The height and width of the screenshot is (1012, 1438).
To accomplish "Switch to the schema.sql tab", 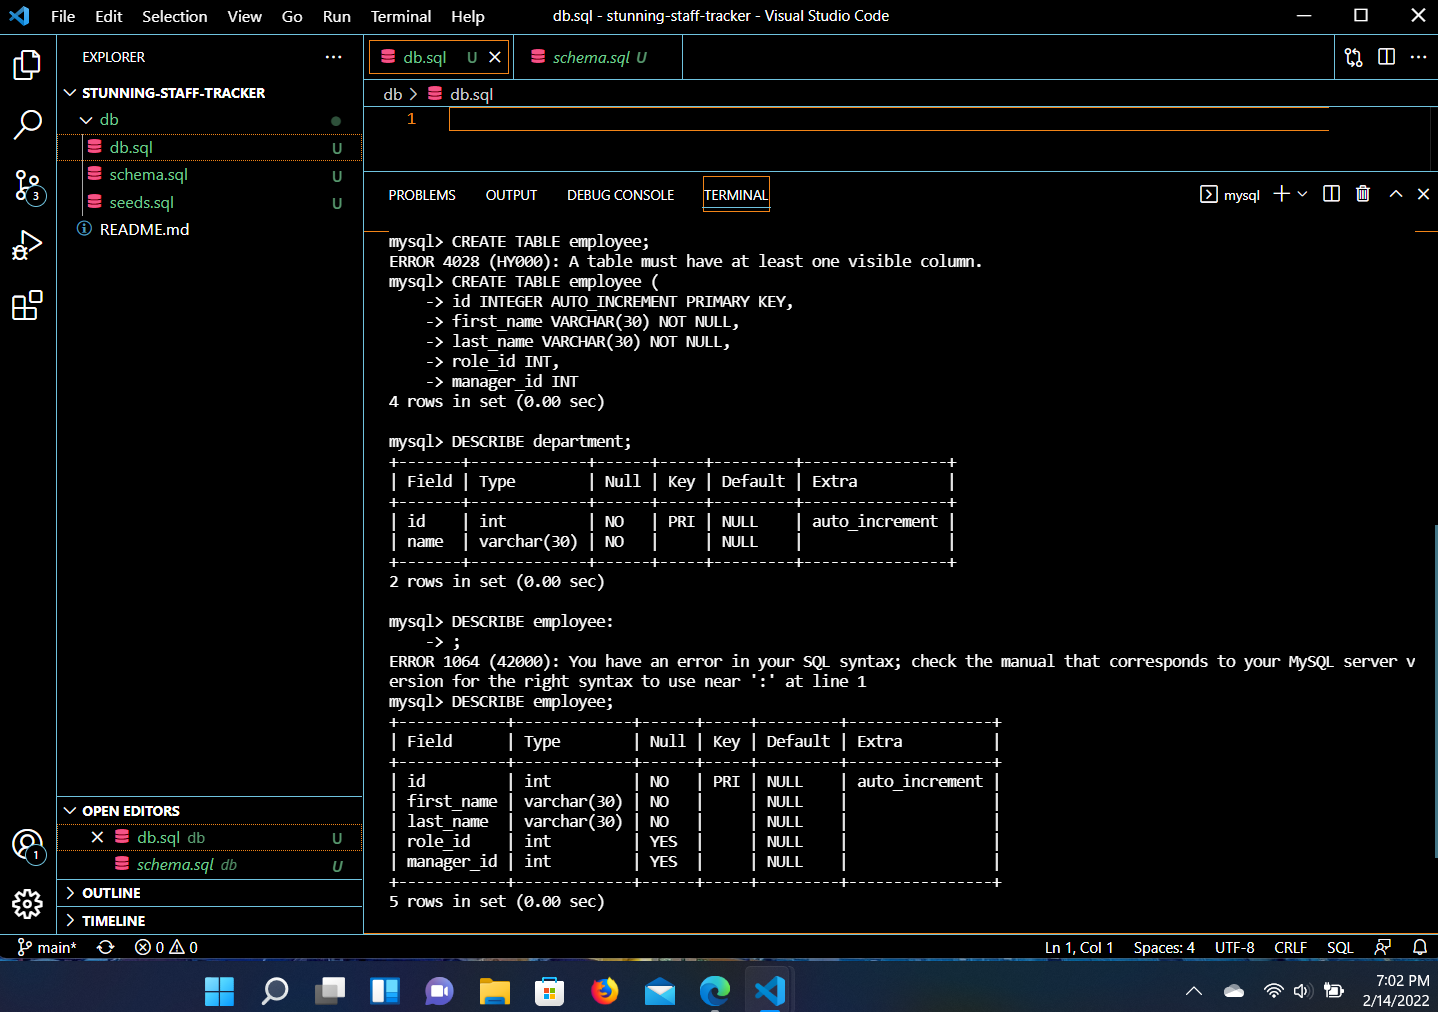I will coord(597,57).
